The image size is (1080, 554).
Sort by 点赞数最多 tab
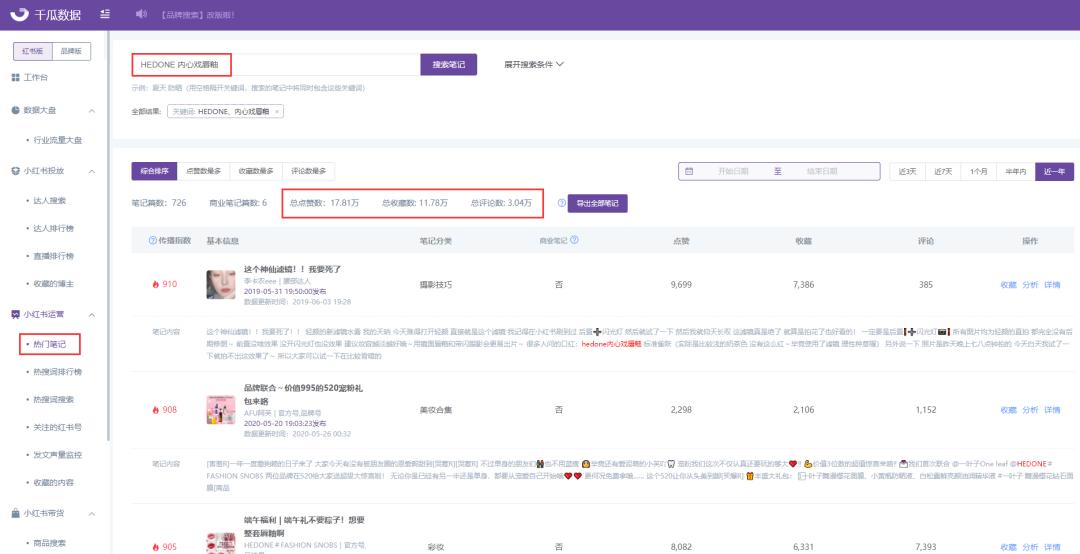click(203, 172)
